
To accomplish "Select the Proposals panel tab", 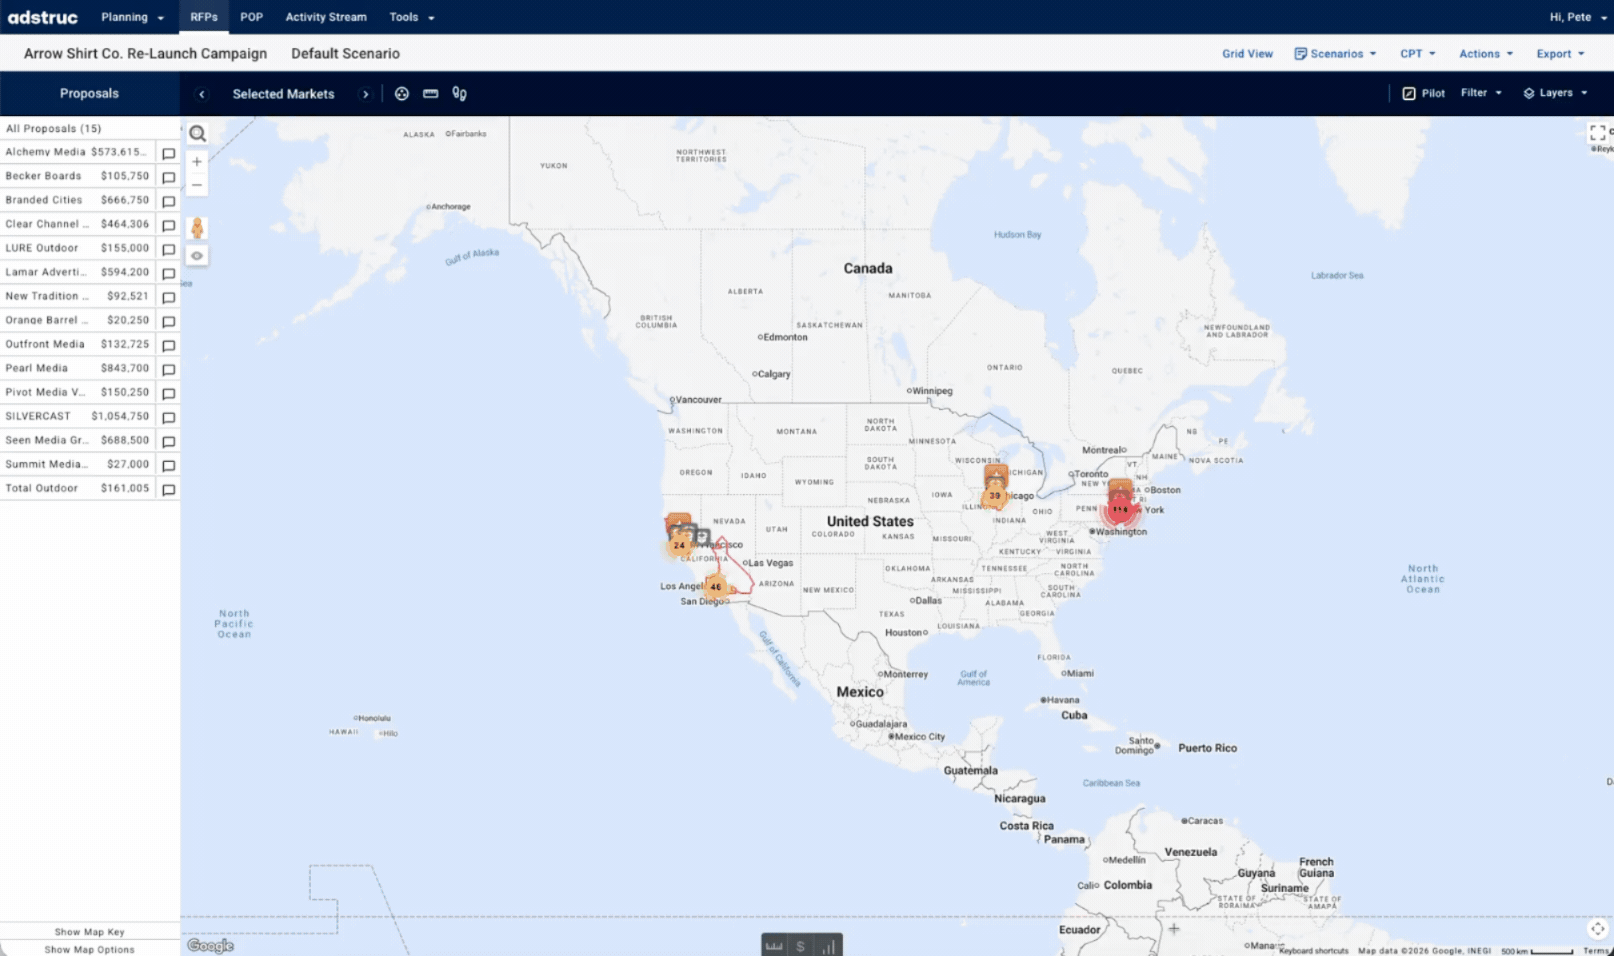I will pyautogui.click(x=89, y=94).
